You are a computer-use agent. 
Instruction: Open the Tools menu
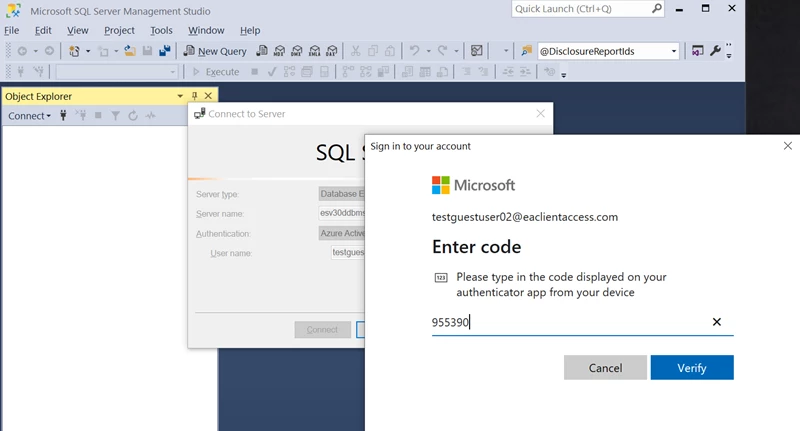click(161, 31)
